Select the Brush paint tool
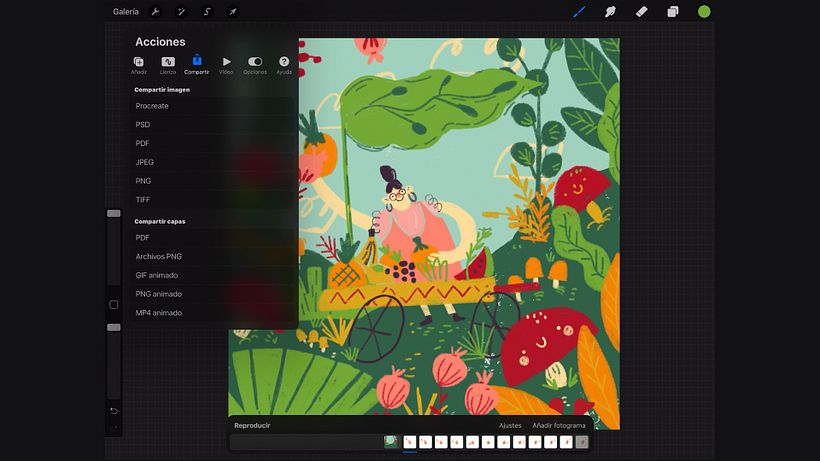 coord(579,11)
